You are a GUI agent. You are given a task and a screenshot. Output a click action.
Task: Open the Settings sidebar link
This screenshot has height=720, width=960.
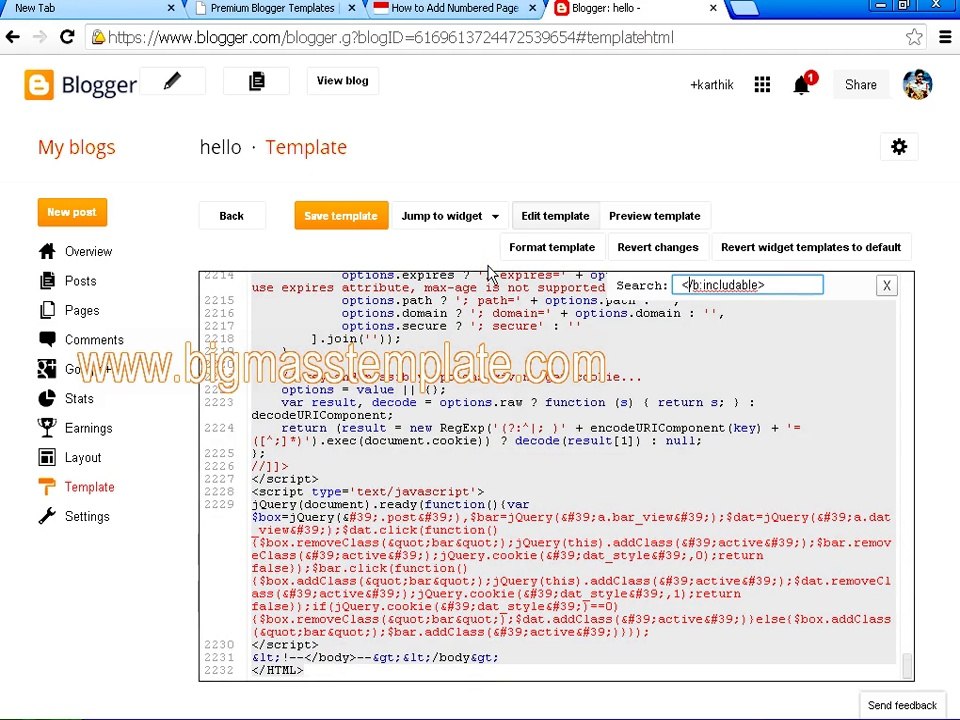87,516
